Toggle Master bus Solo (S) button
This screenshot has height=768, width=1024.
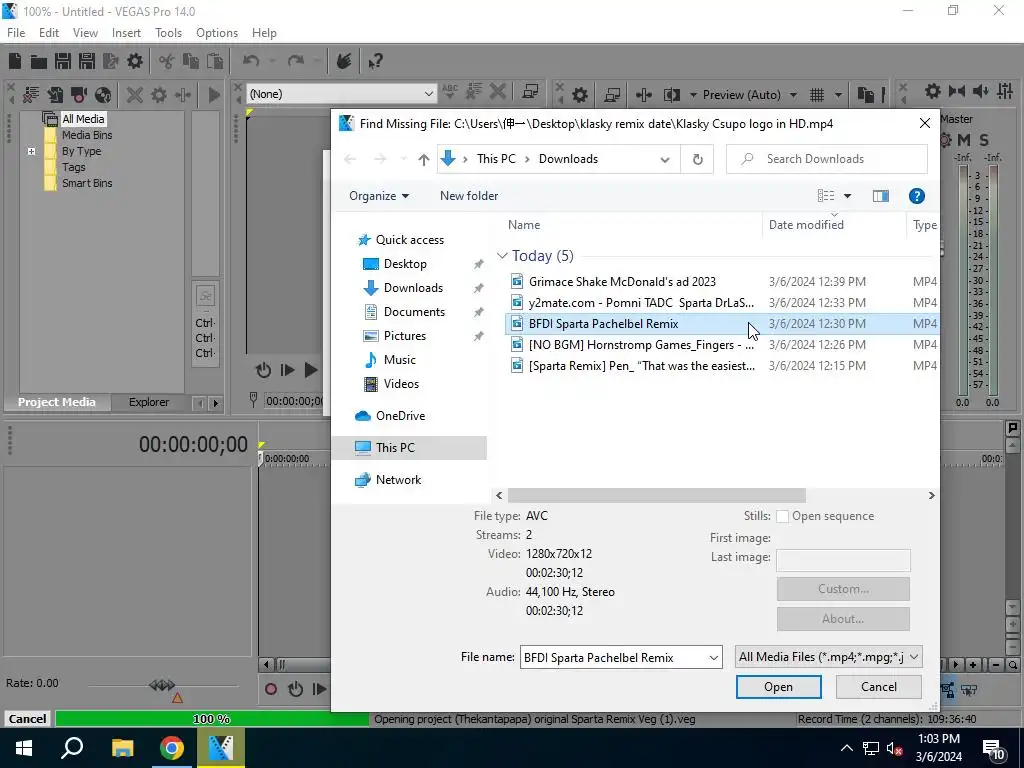pyautogui.click(x=984, y=140)
